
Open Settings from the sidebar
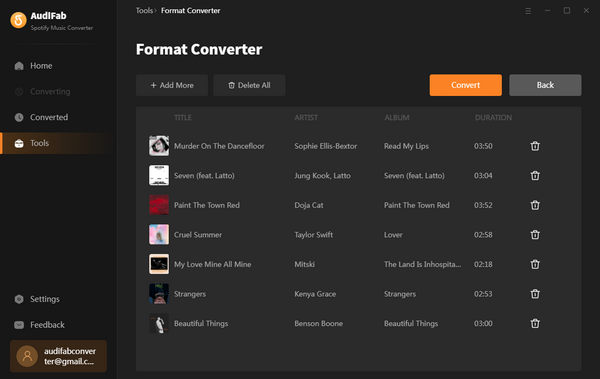point(37,299)
